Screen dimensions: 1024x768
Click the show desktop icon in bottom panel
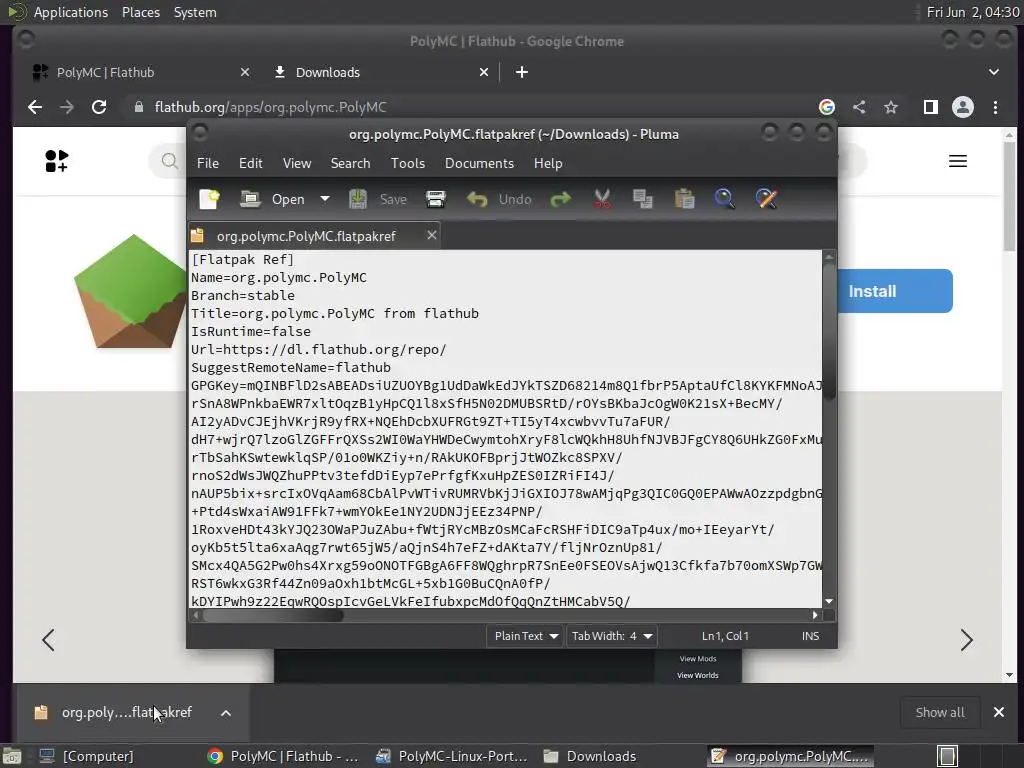coord(12,756)
